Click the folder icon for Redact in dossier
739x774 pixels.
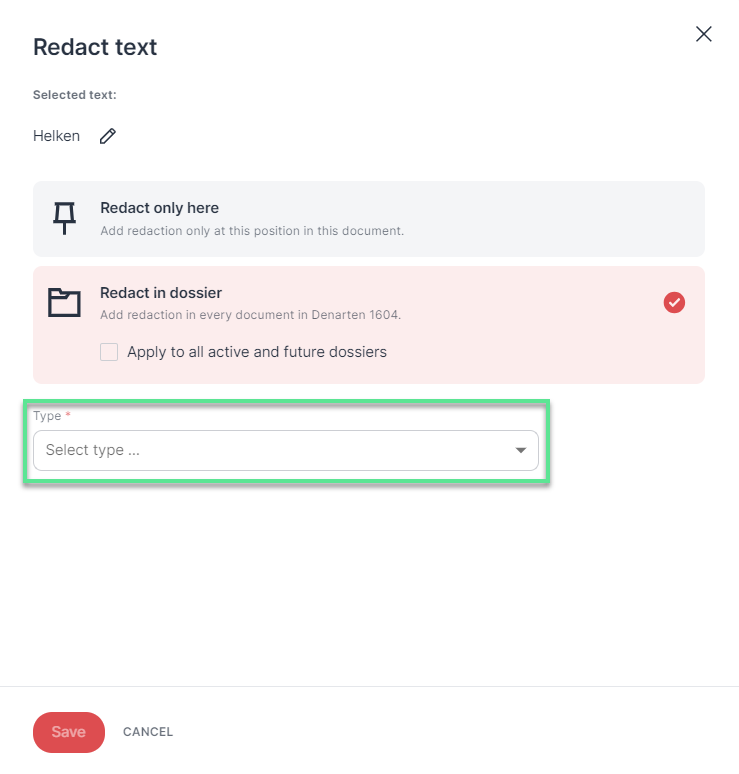click(x=64, y=302)
